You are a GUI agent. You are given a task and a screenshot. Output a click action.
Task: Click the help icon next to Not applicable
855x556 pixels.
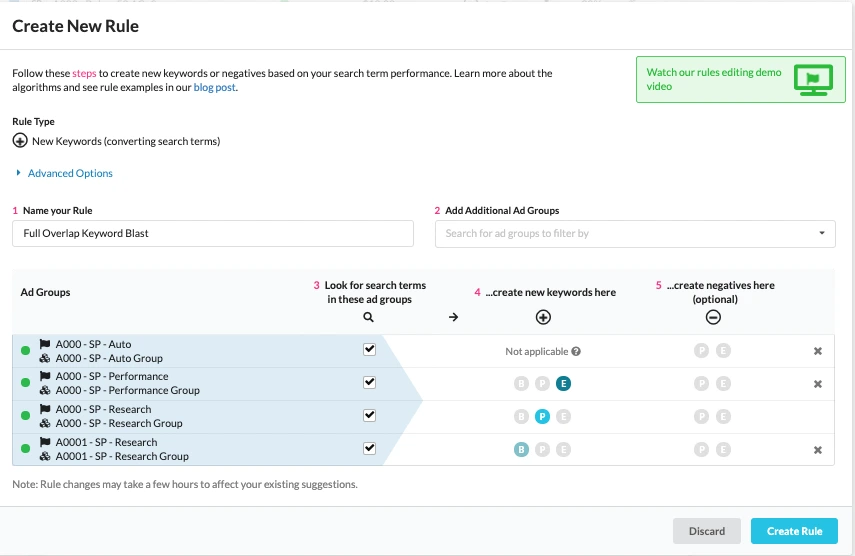point(576,351)
